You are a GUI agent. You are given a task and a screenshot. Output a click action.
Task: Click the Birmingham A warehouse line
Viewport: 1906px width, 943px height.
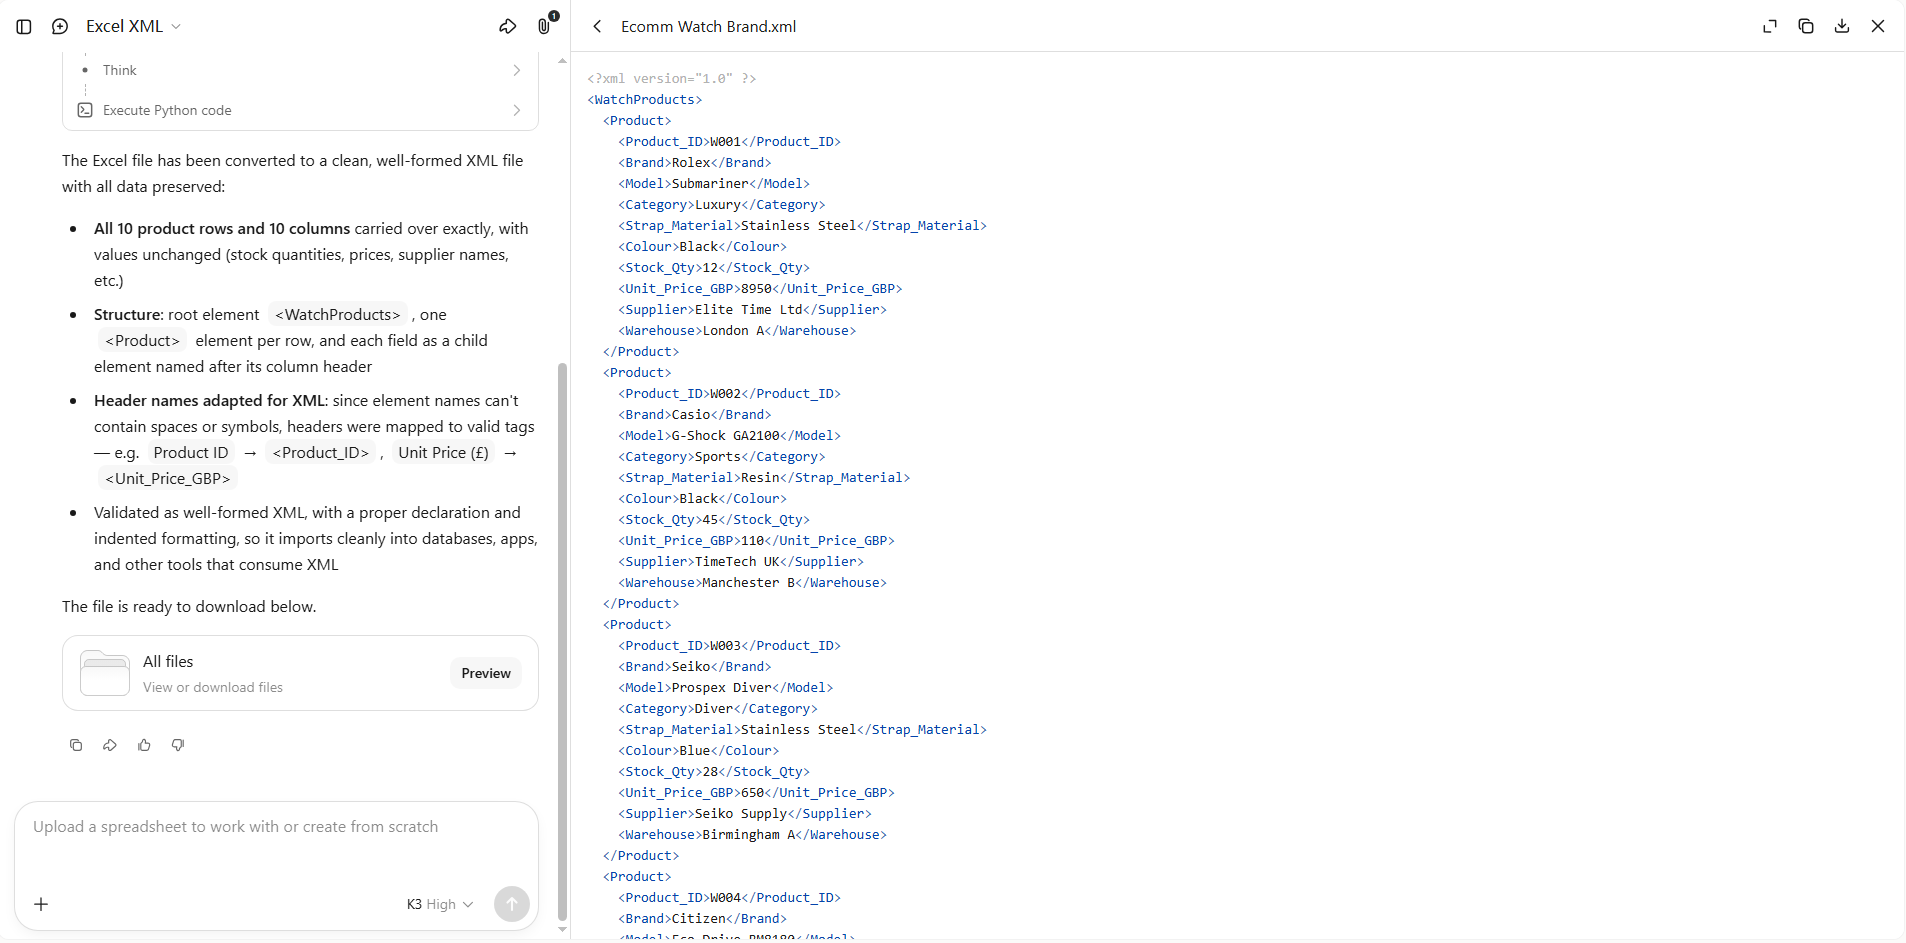click(752, 835)
